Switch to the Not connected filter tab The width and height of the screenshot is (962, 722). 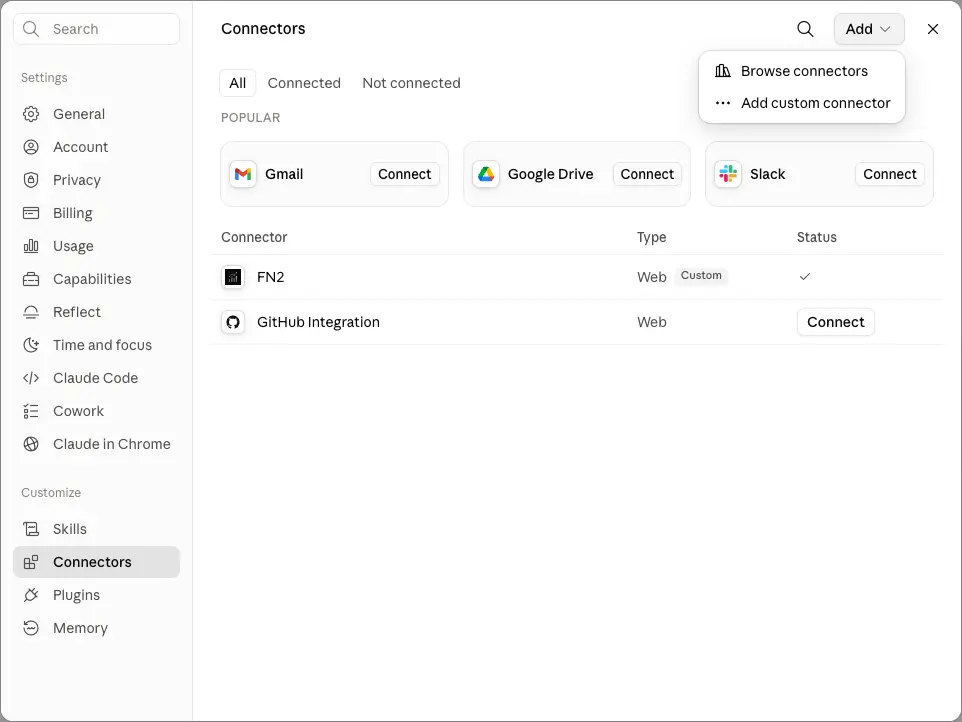pos(411,83)
